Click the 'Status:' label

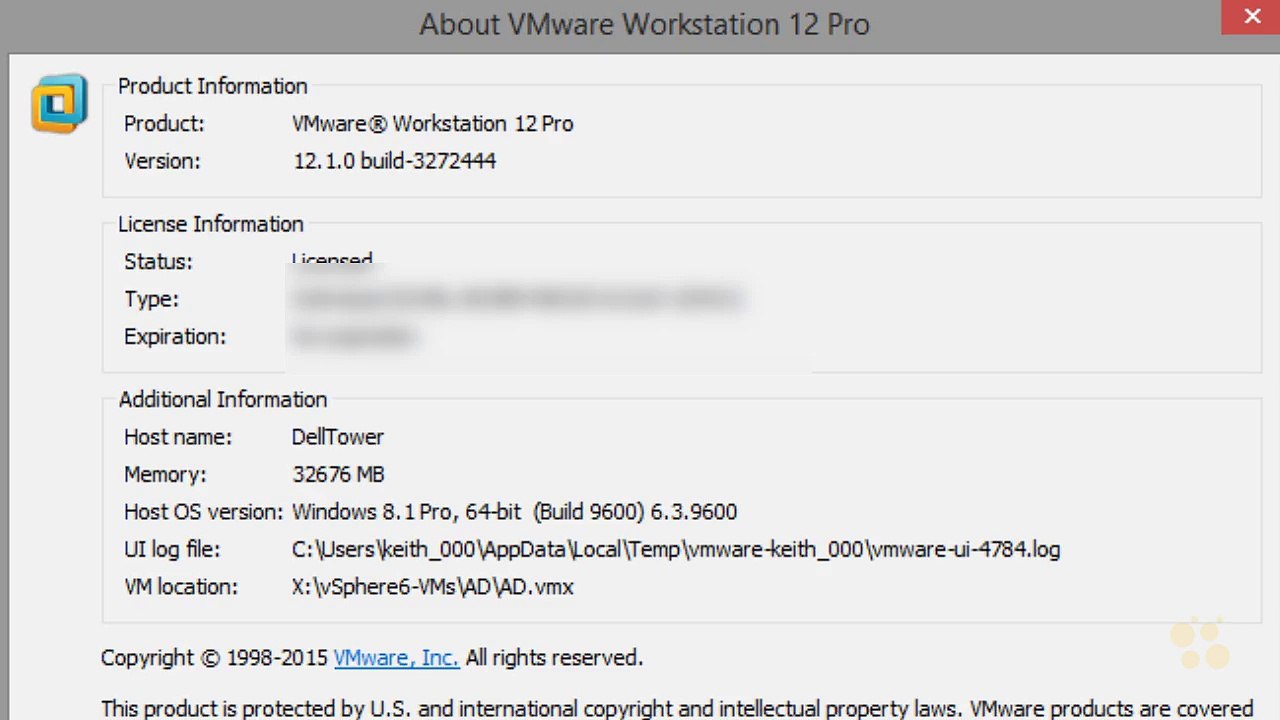158,262
